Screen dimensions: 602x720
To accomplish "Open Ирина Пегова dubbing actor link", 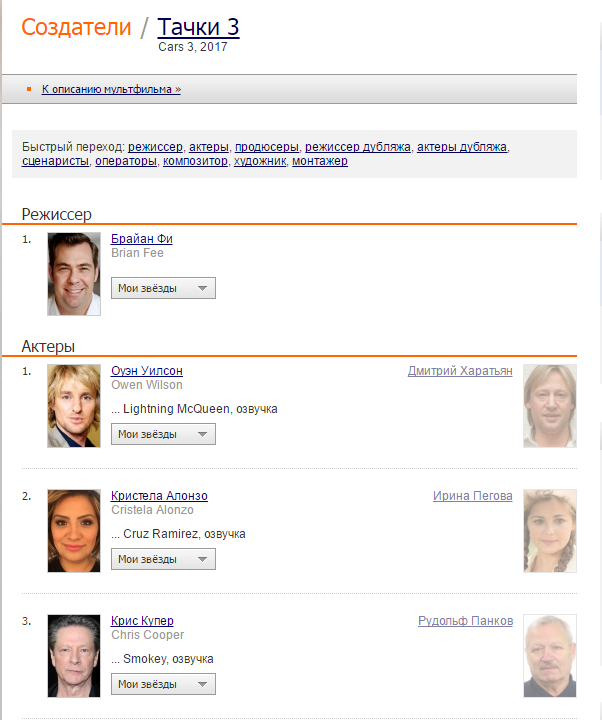I will click(x=473, y=496).
